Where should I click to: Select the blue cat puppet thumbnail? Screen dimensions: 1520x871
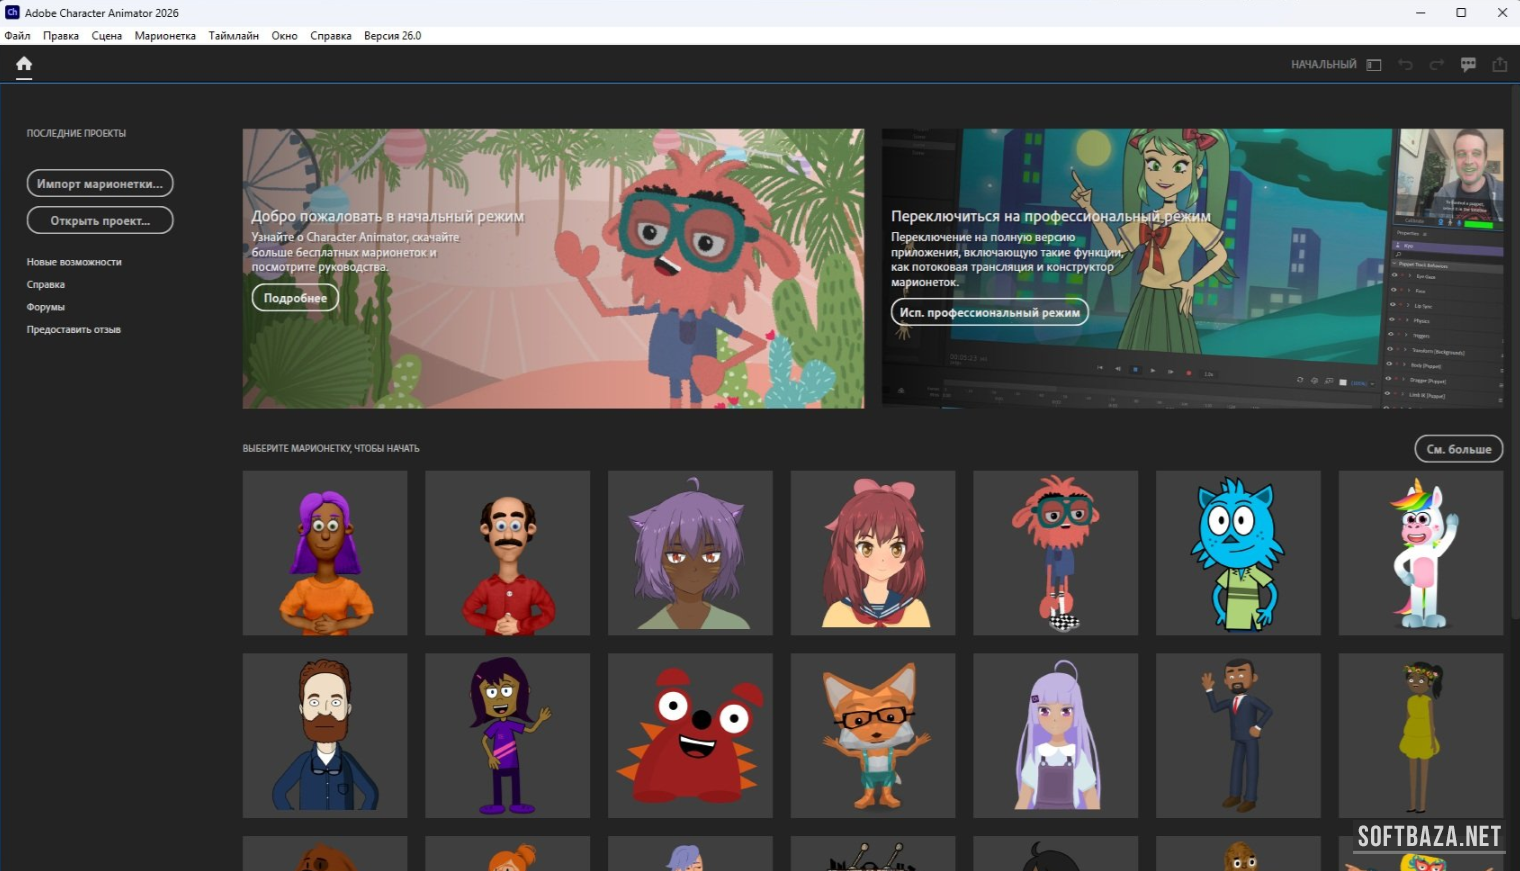click(x=1238, y=553)
